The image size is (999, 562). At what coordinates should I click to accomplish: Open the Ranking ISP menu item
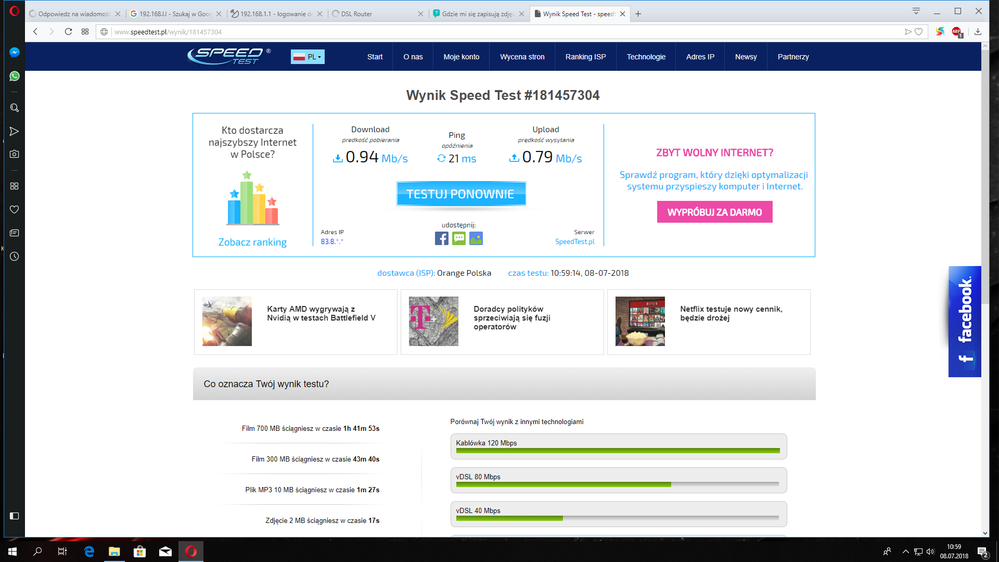[x=585, y=57]
